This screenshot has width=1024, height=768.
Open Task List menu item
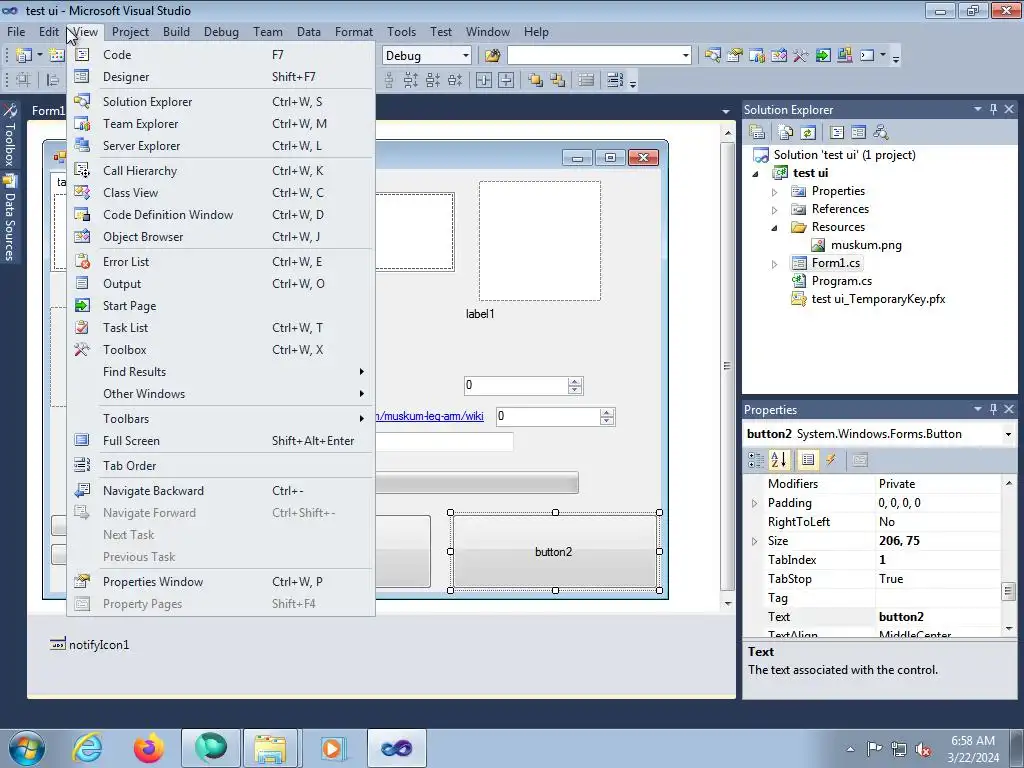click(221, 328)
